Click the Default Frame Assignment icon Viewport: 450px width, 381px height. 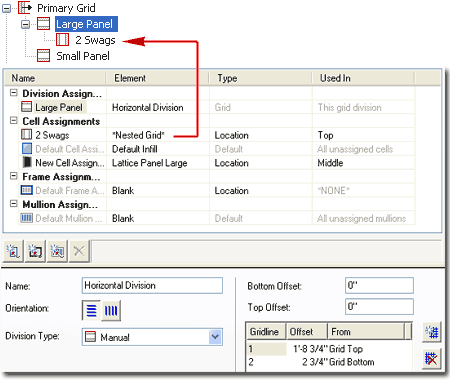(x=27, y=190)
